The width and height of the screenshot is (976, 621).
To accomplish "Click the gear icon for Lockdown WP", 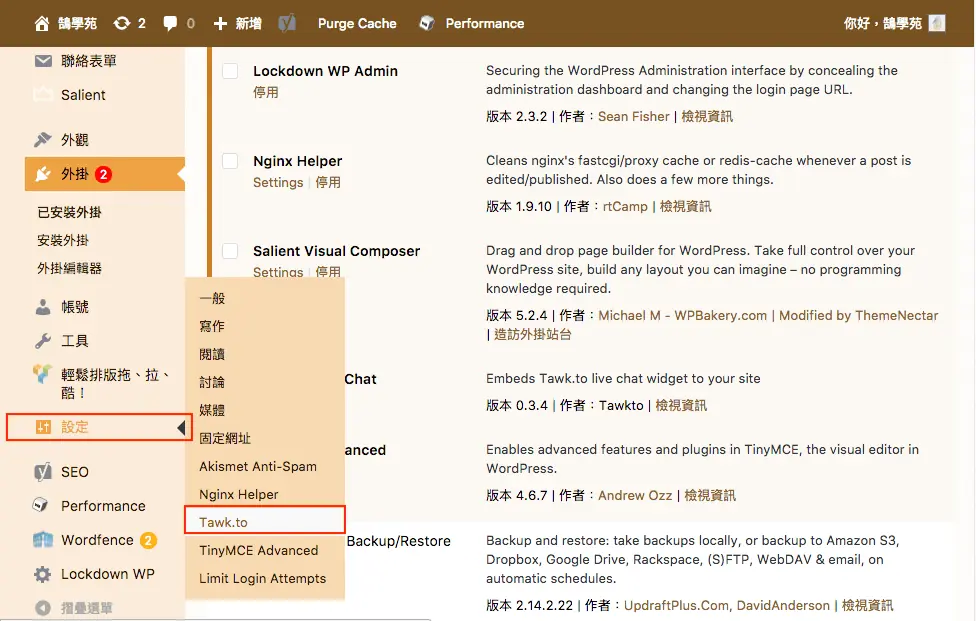I will tap(42, 574).
